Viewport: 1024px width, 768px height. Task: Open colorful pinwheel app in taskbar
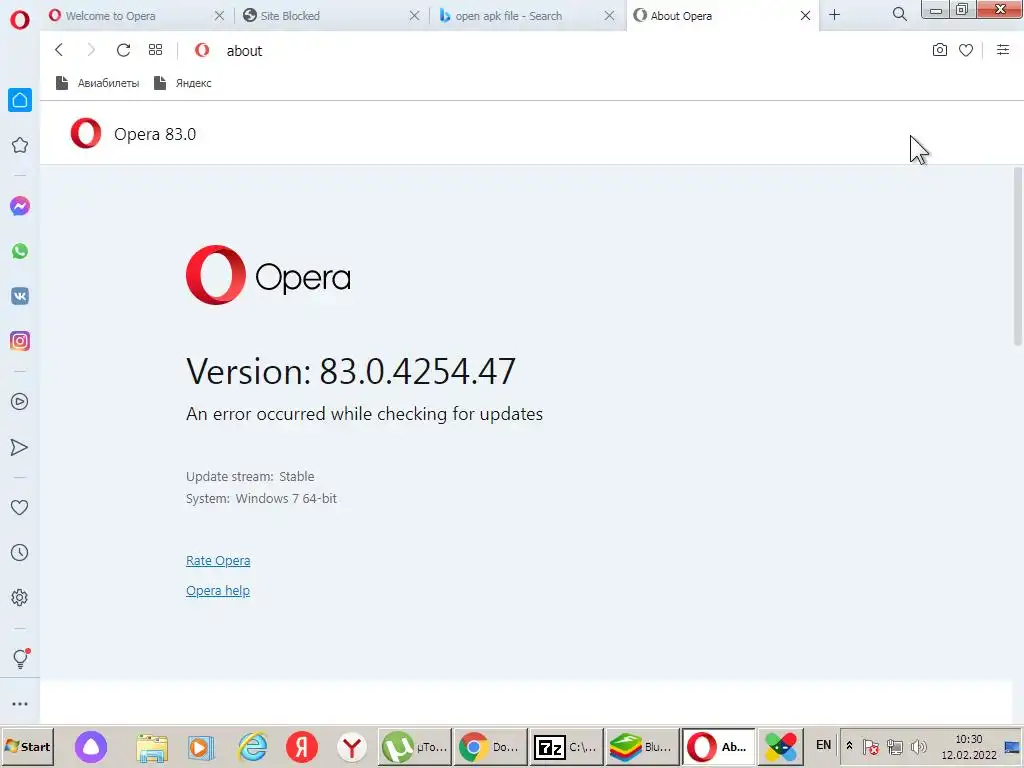(780, 746)
